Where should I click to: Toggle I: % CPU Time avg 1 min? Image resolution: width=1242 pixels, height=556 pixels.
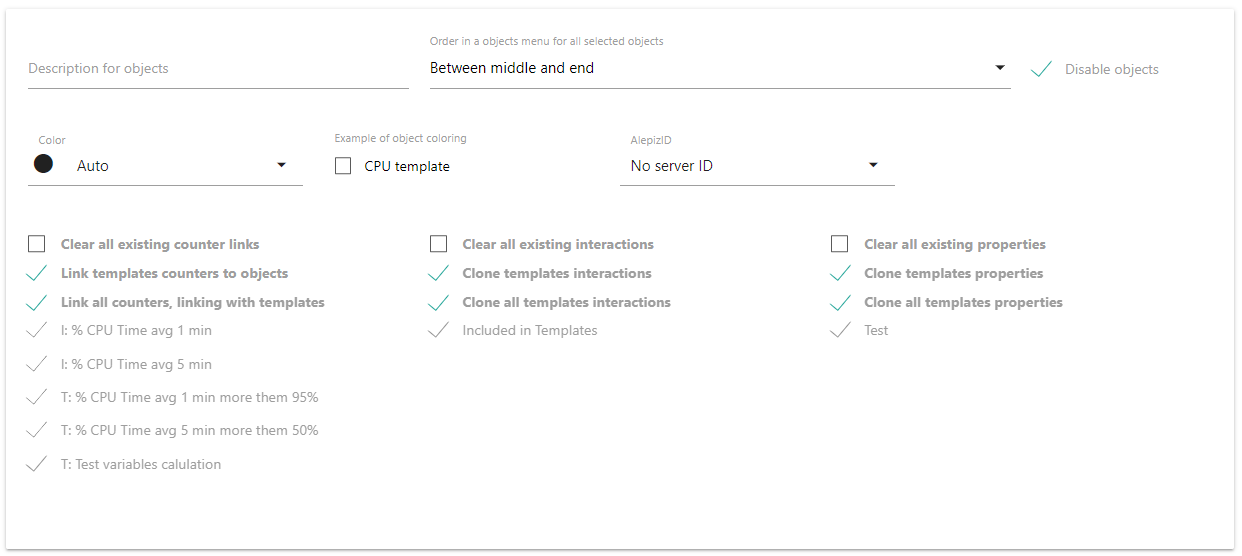tap(37, 330)
